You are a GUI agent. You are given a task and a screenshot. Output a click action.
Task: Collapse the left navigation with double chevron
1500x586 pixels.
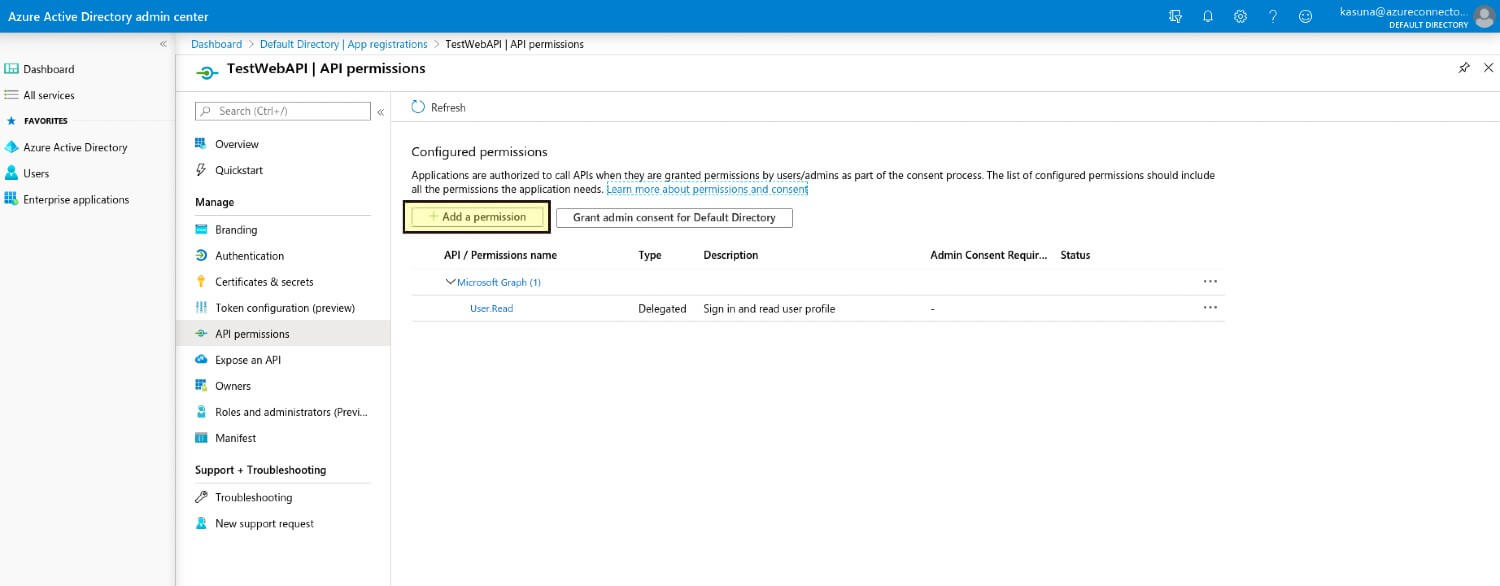[x=380, y=112]
